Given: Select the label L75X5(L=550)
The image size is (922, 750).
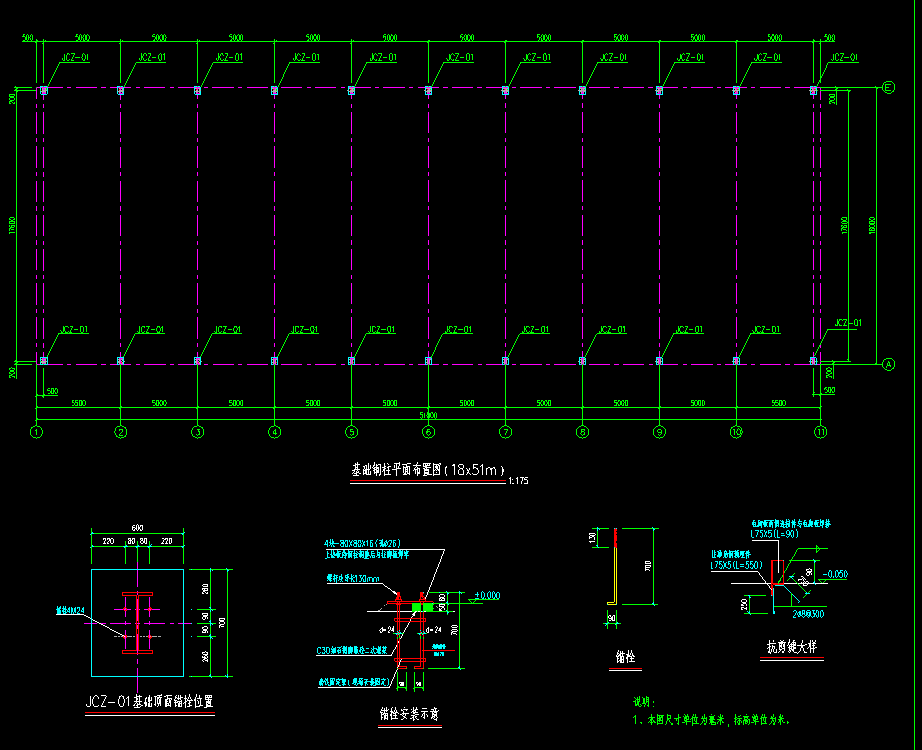Looking at the screenshot, I should coord(737,565).
